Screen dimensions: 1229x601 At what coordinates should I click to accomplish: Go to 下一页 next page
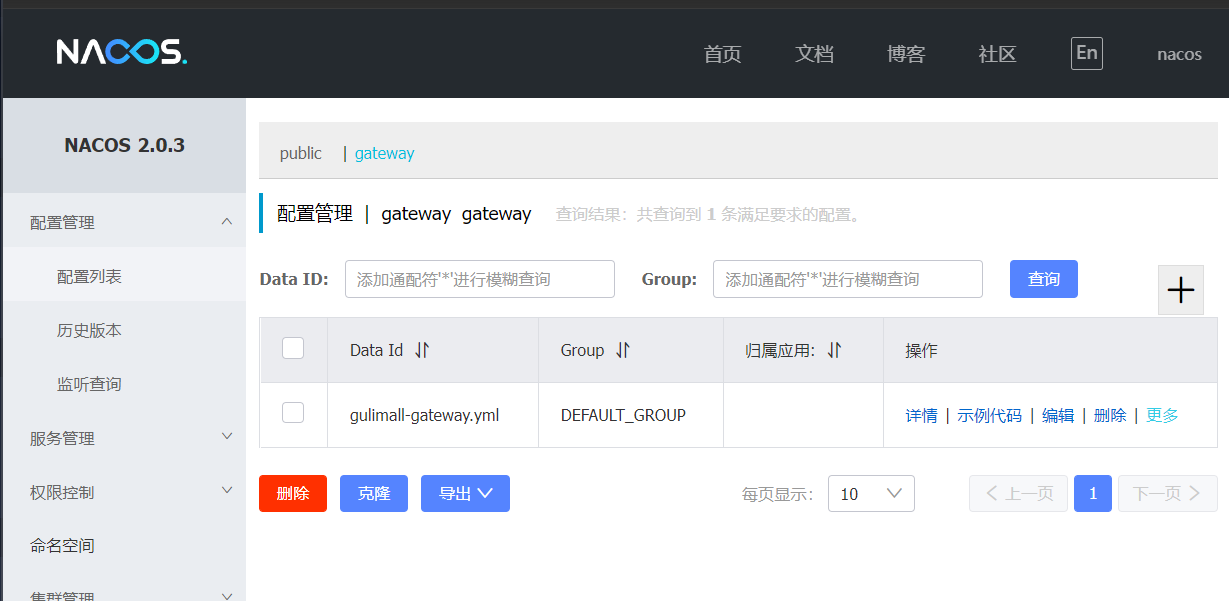click(x=1167, y=493)
